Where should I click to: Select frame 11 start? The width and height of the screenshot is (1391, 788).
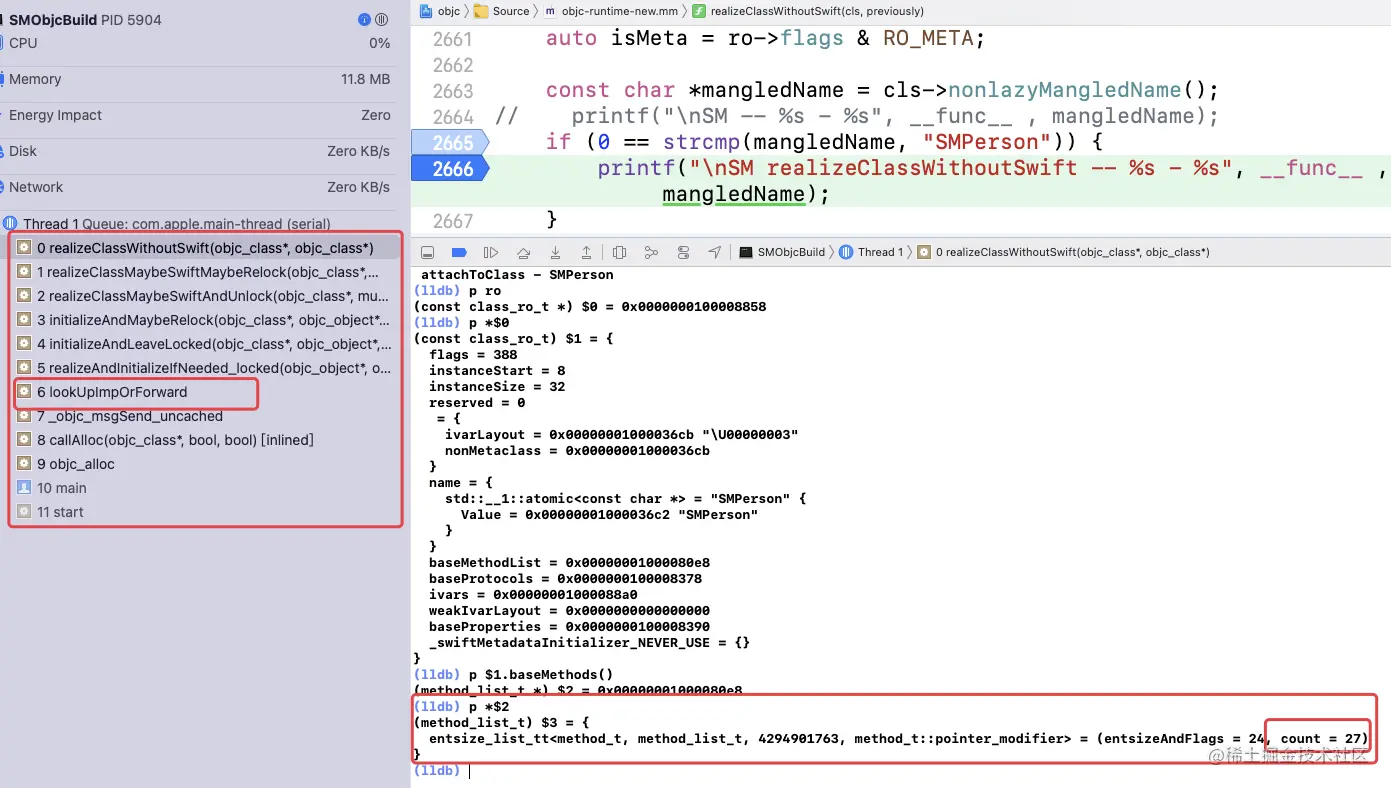coord(205,512)
